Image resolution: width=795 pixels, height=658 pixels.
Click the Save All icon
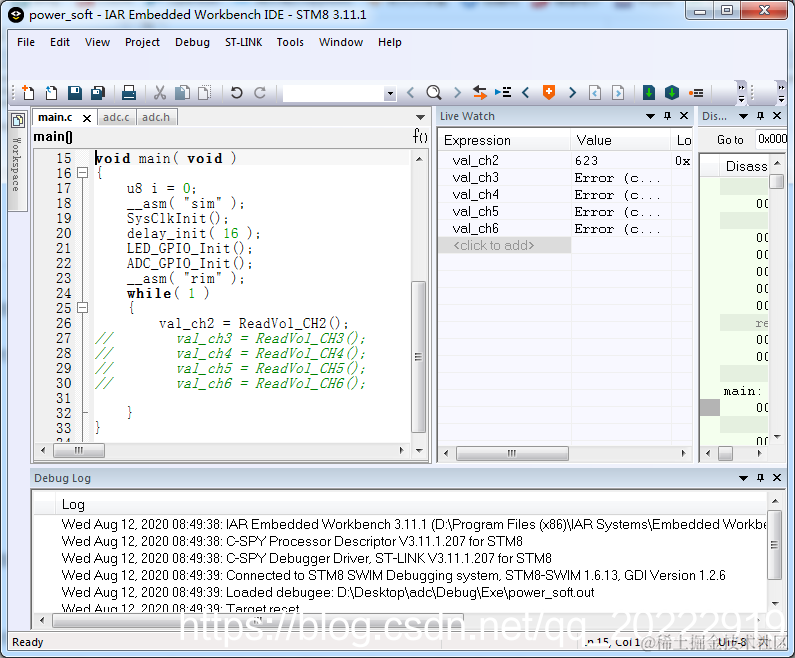(x=98, y=93)
